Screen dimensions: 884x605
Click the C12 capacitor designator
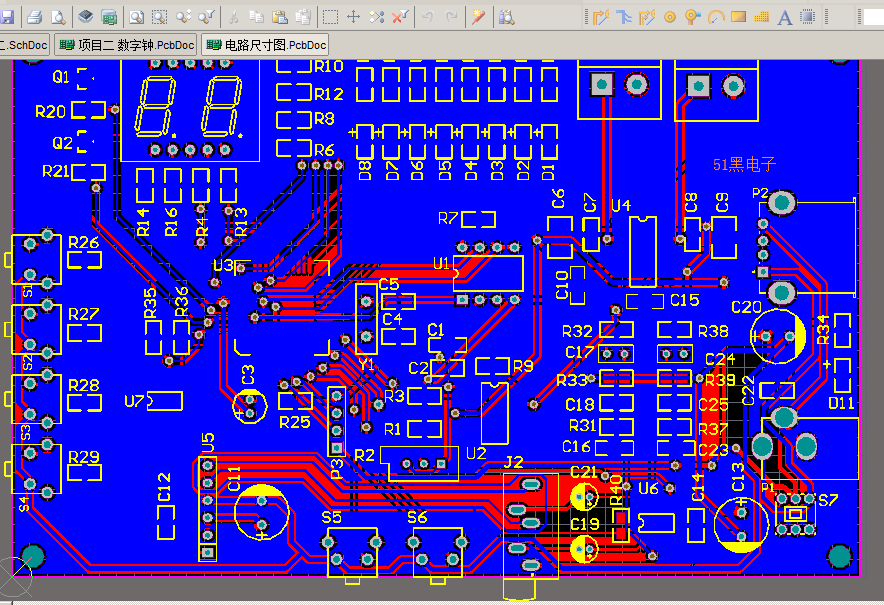tap(164, 487)
